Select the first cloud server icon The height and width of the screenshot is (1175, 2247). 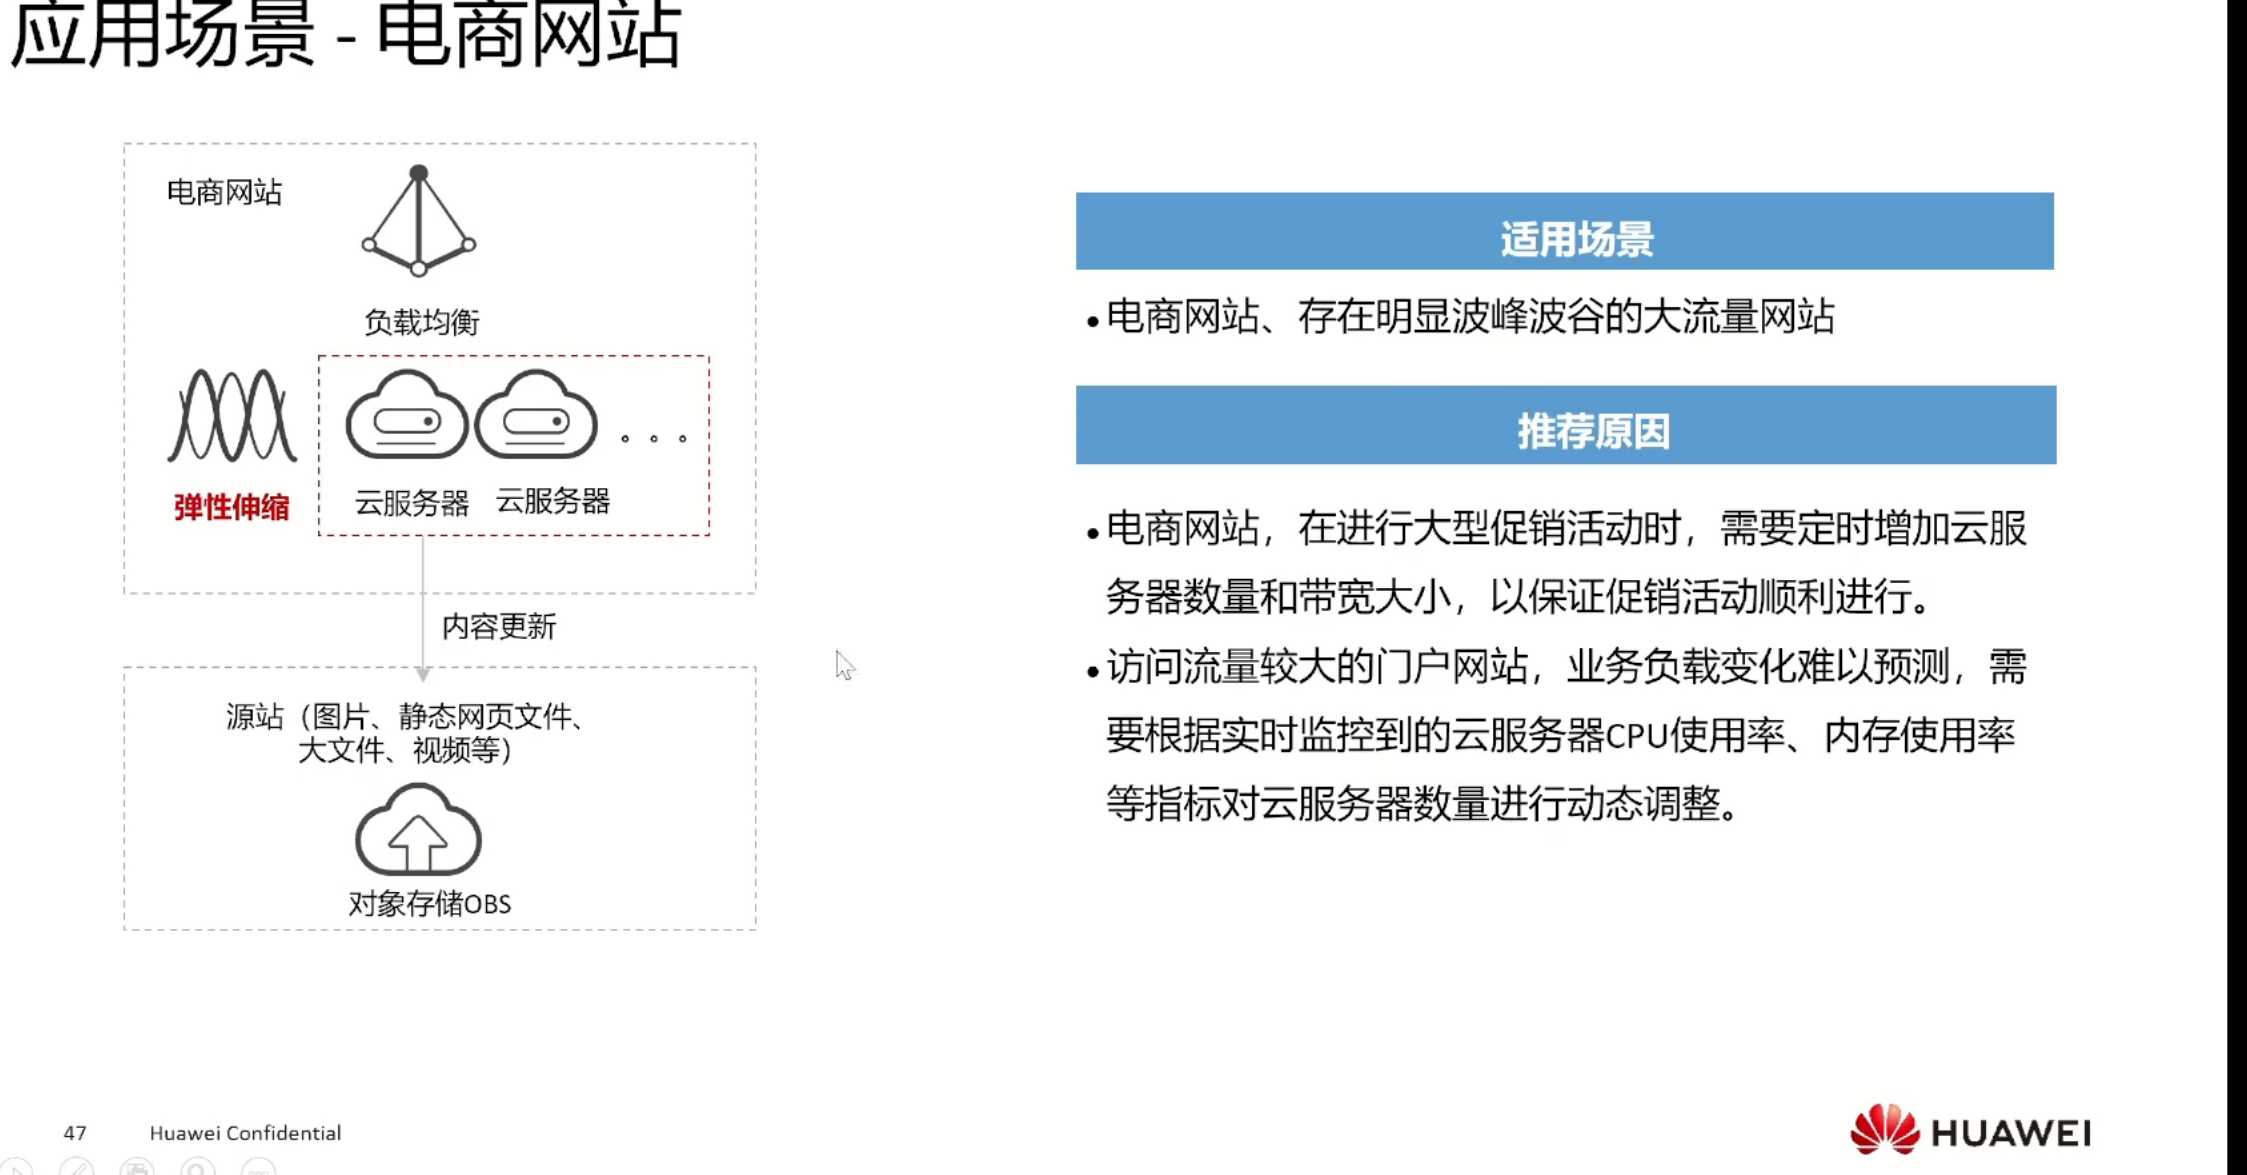click(x=407, y=416)
